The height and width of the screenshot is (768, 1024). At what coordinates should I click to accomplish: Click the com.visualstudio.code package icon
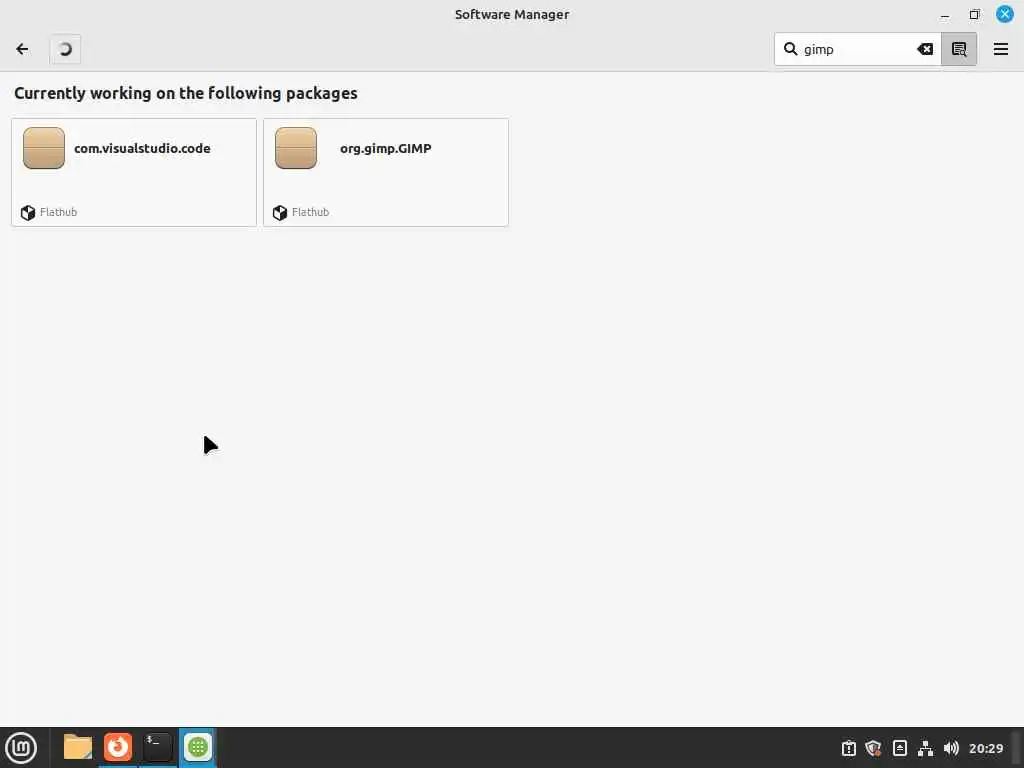point(44,148)
